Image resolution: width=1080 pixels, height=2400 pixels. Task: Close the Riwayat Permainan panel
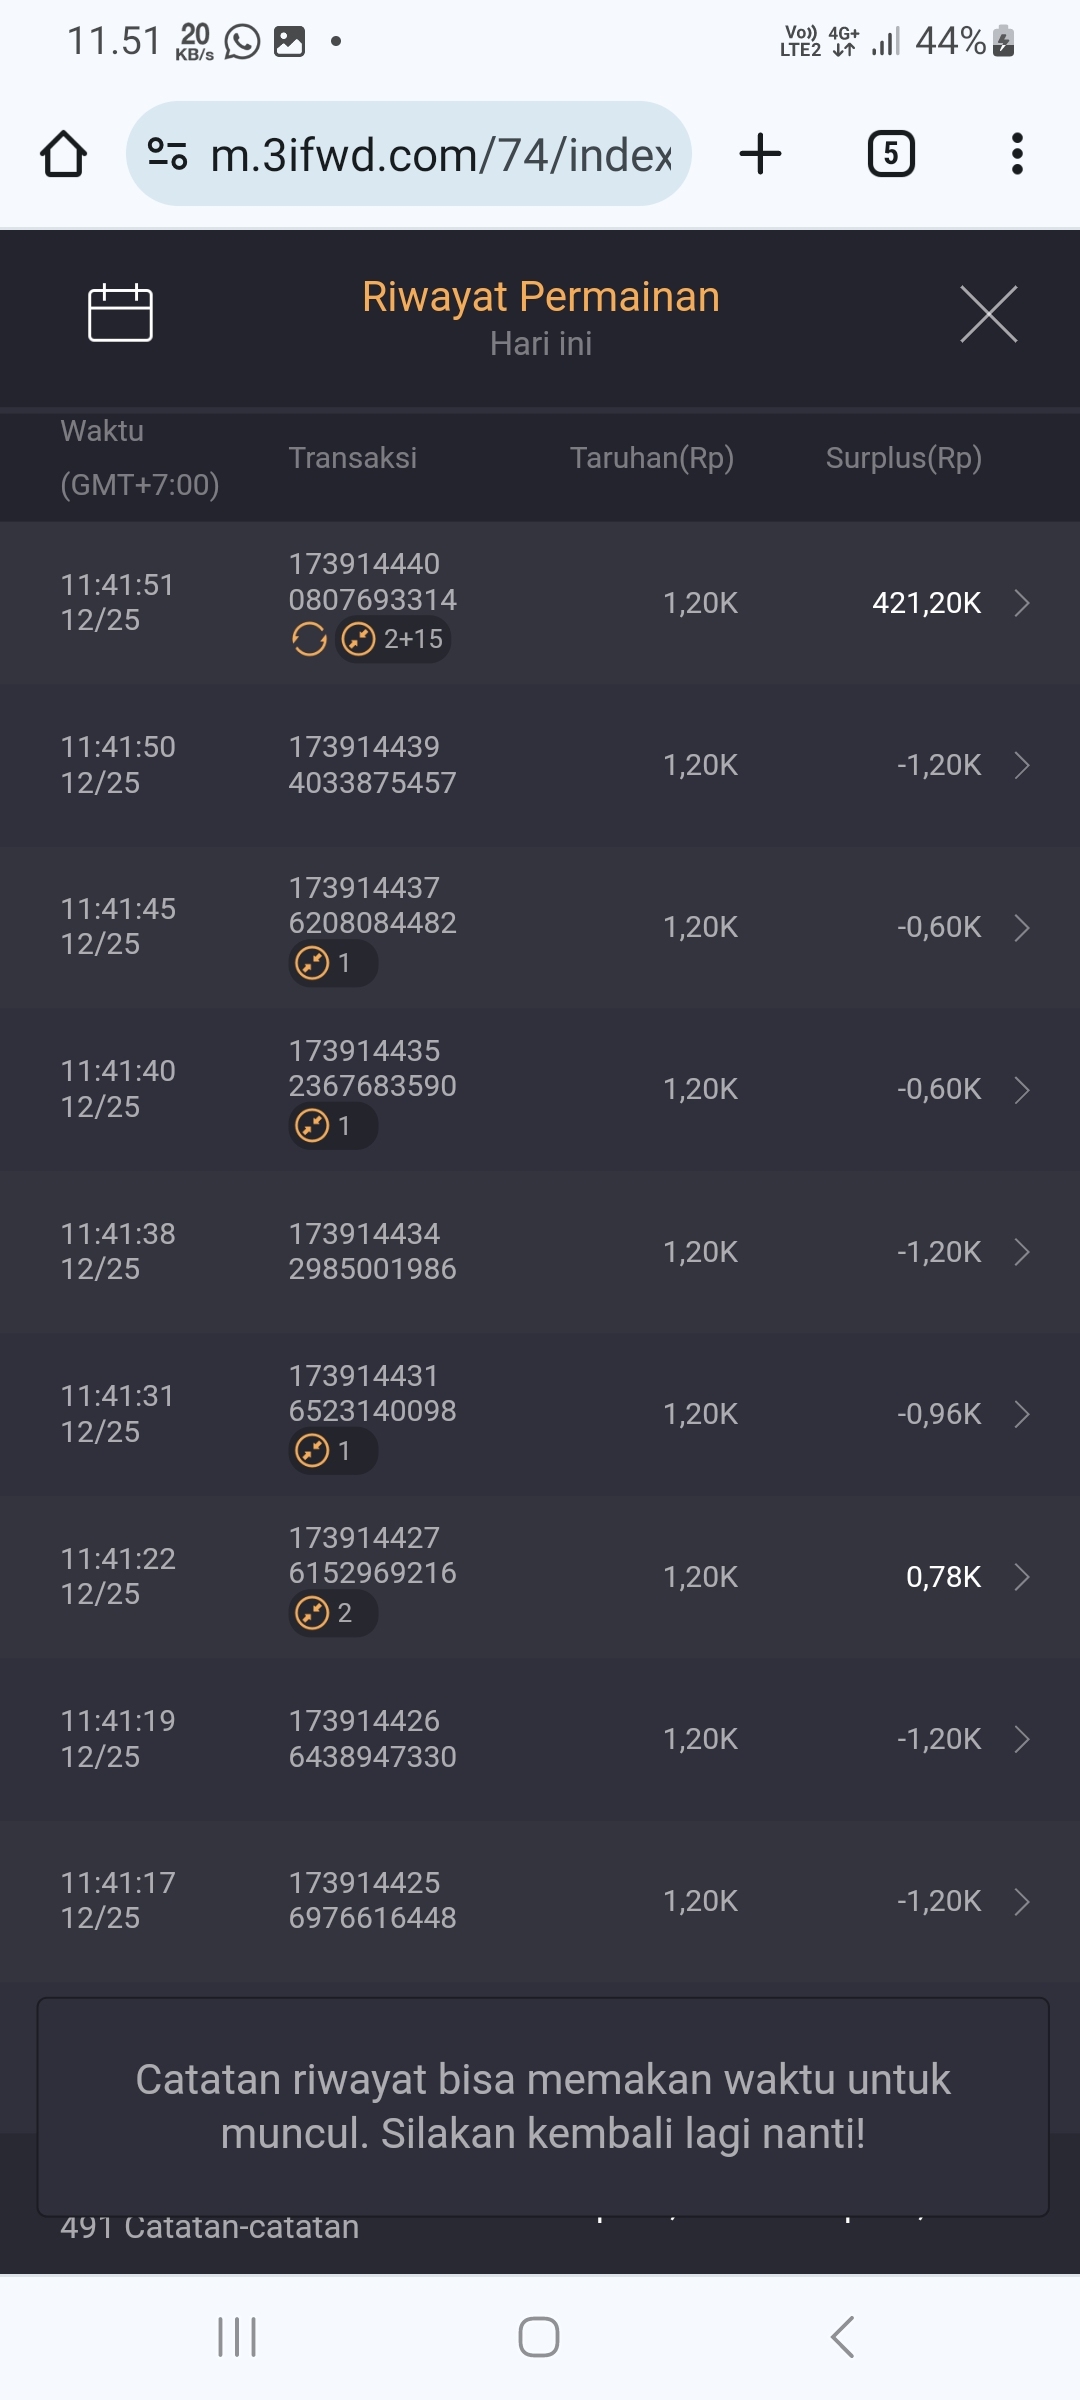pos(988,314)
